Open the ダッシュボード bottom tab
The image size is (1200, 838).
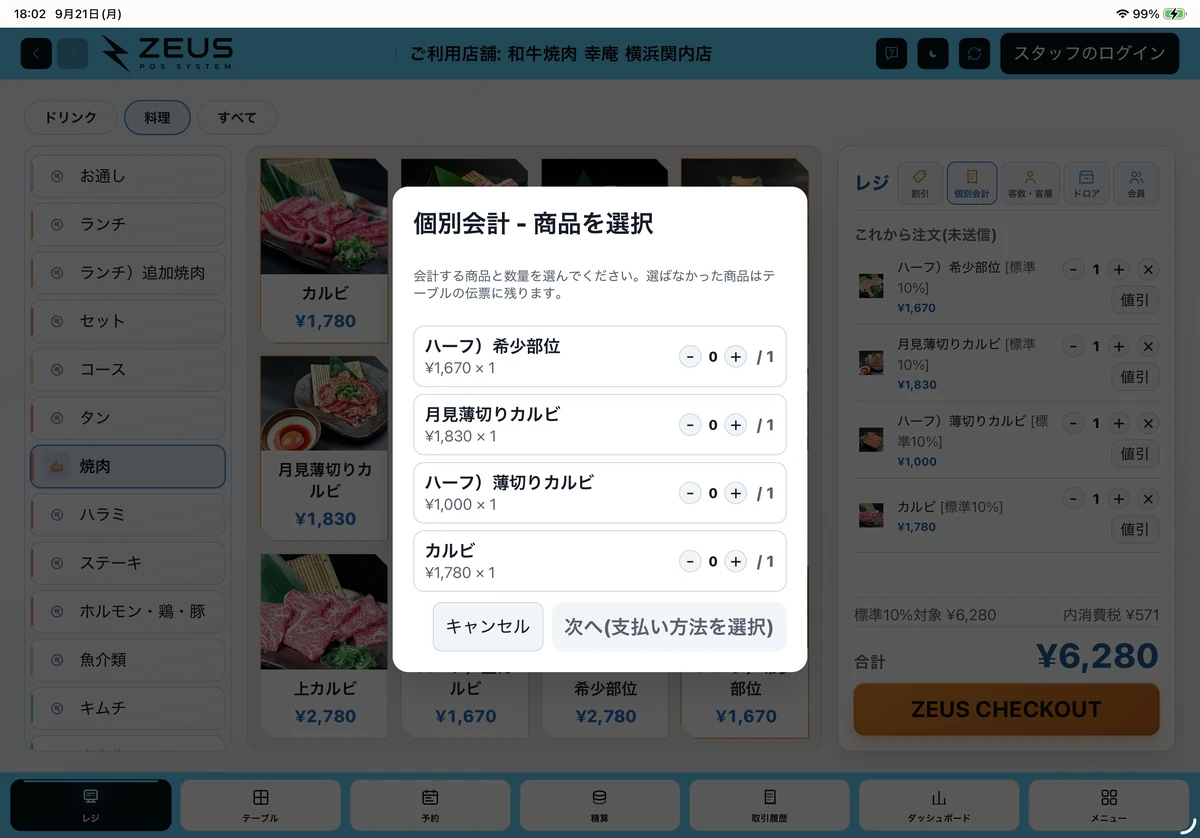[939, 805]
